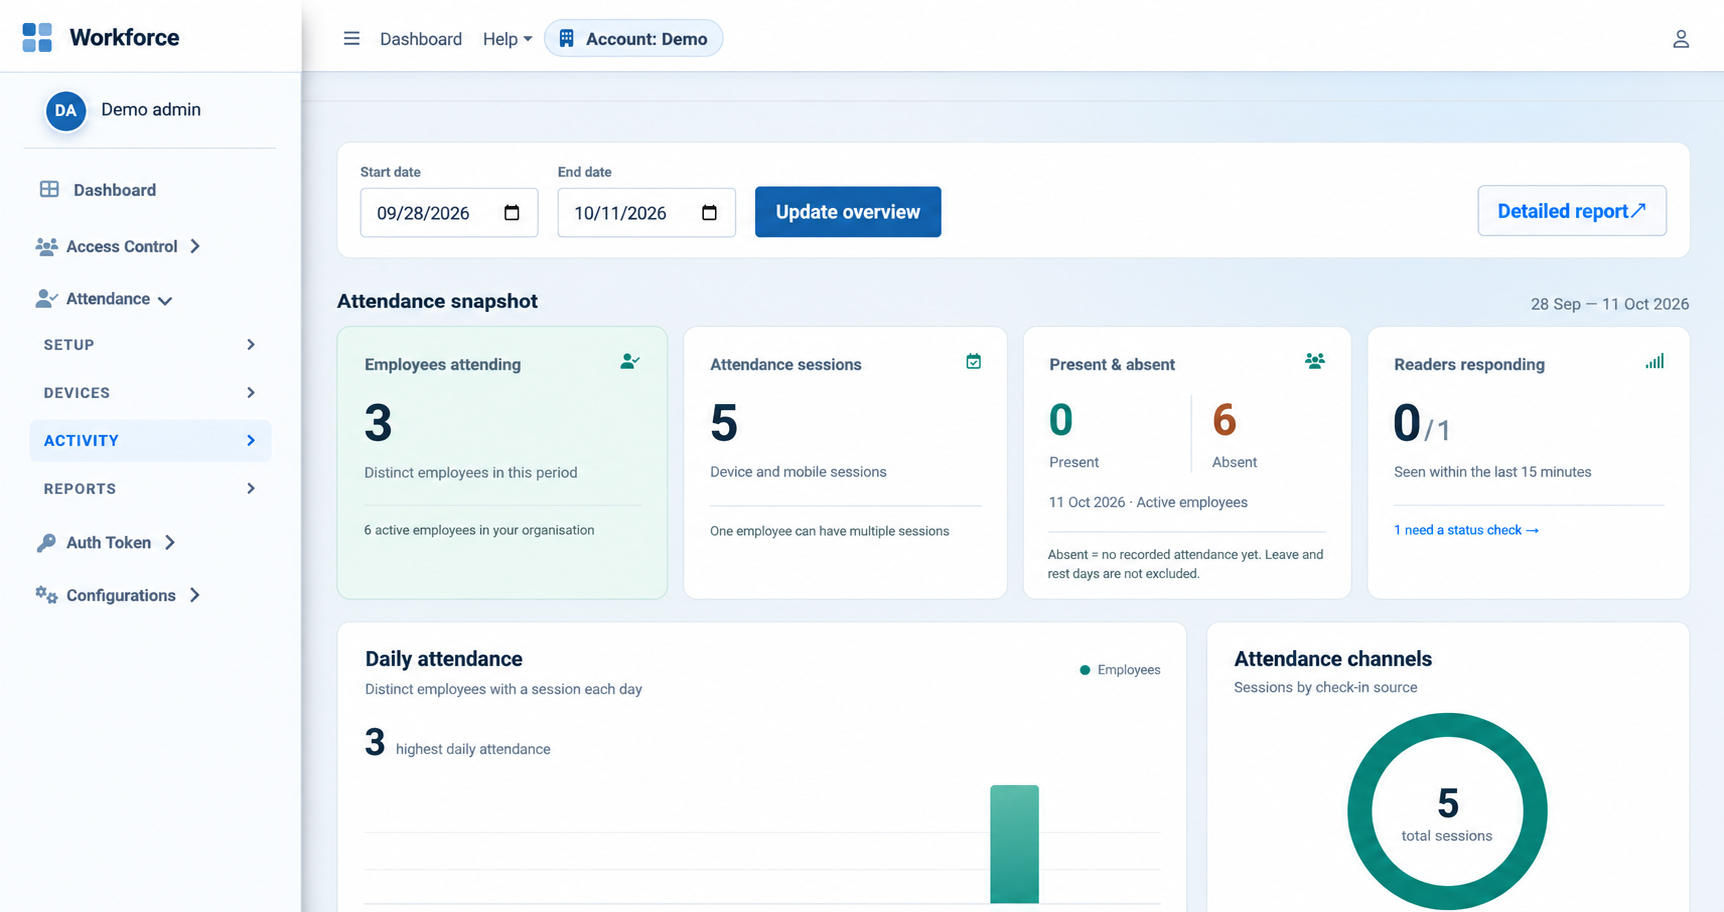Click the Present & absent people icon

[x=1315, y=361]
